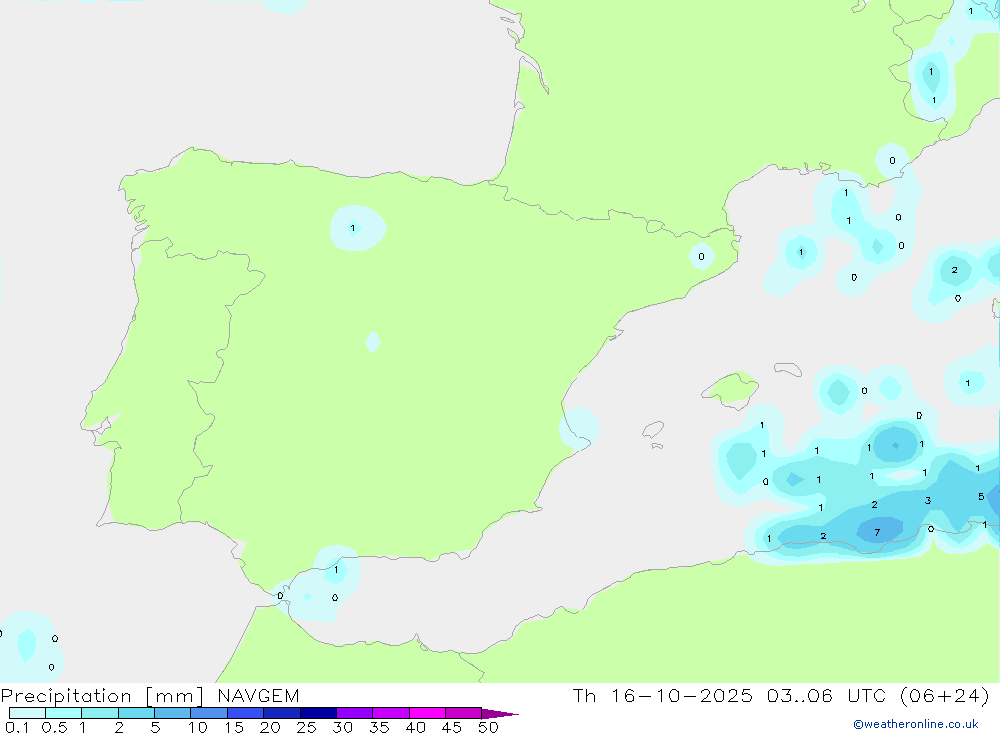Click the "NAVGEM" model name text

(x=258, y=695)
